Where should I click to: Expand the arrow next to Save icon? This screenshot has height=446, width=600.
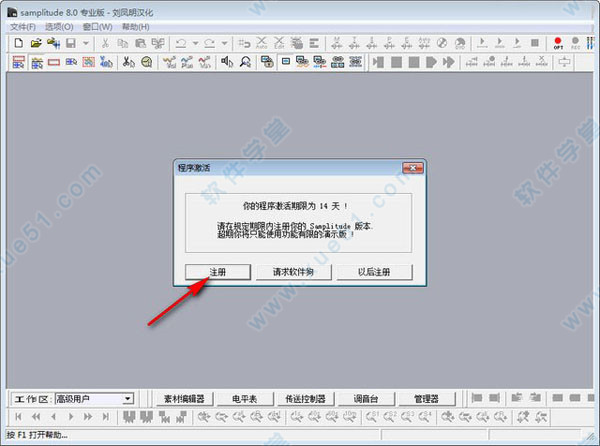tap(86, 43)
